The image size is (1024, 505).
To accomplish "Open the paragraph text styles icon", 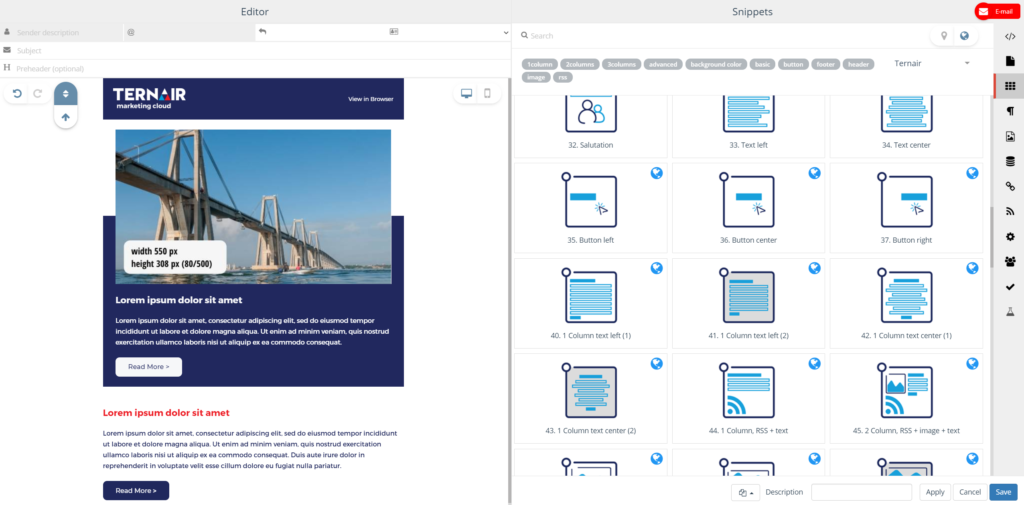I will pyautogui.click(x=1010, y=111).
